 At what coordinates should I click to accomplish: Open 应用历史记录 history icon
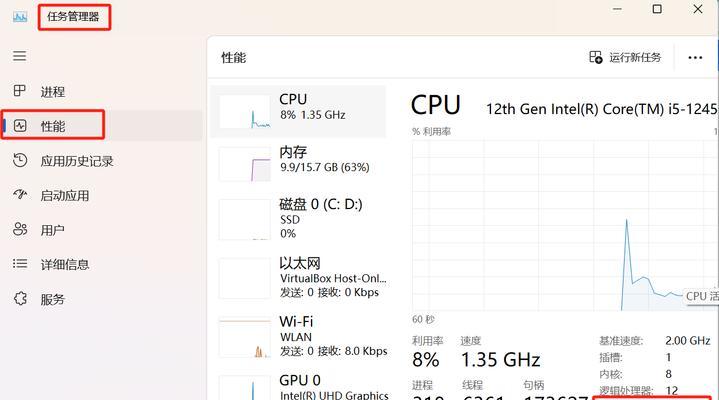coord(20,160)
